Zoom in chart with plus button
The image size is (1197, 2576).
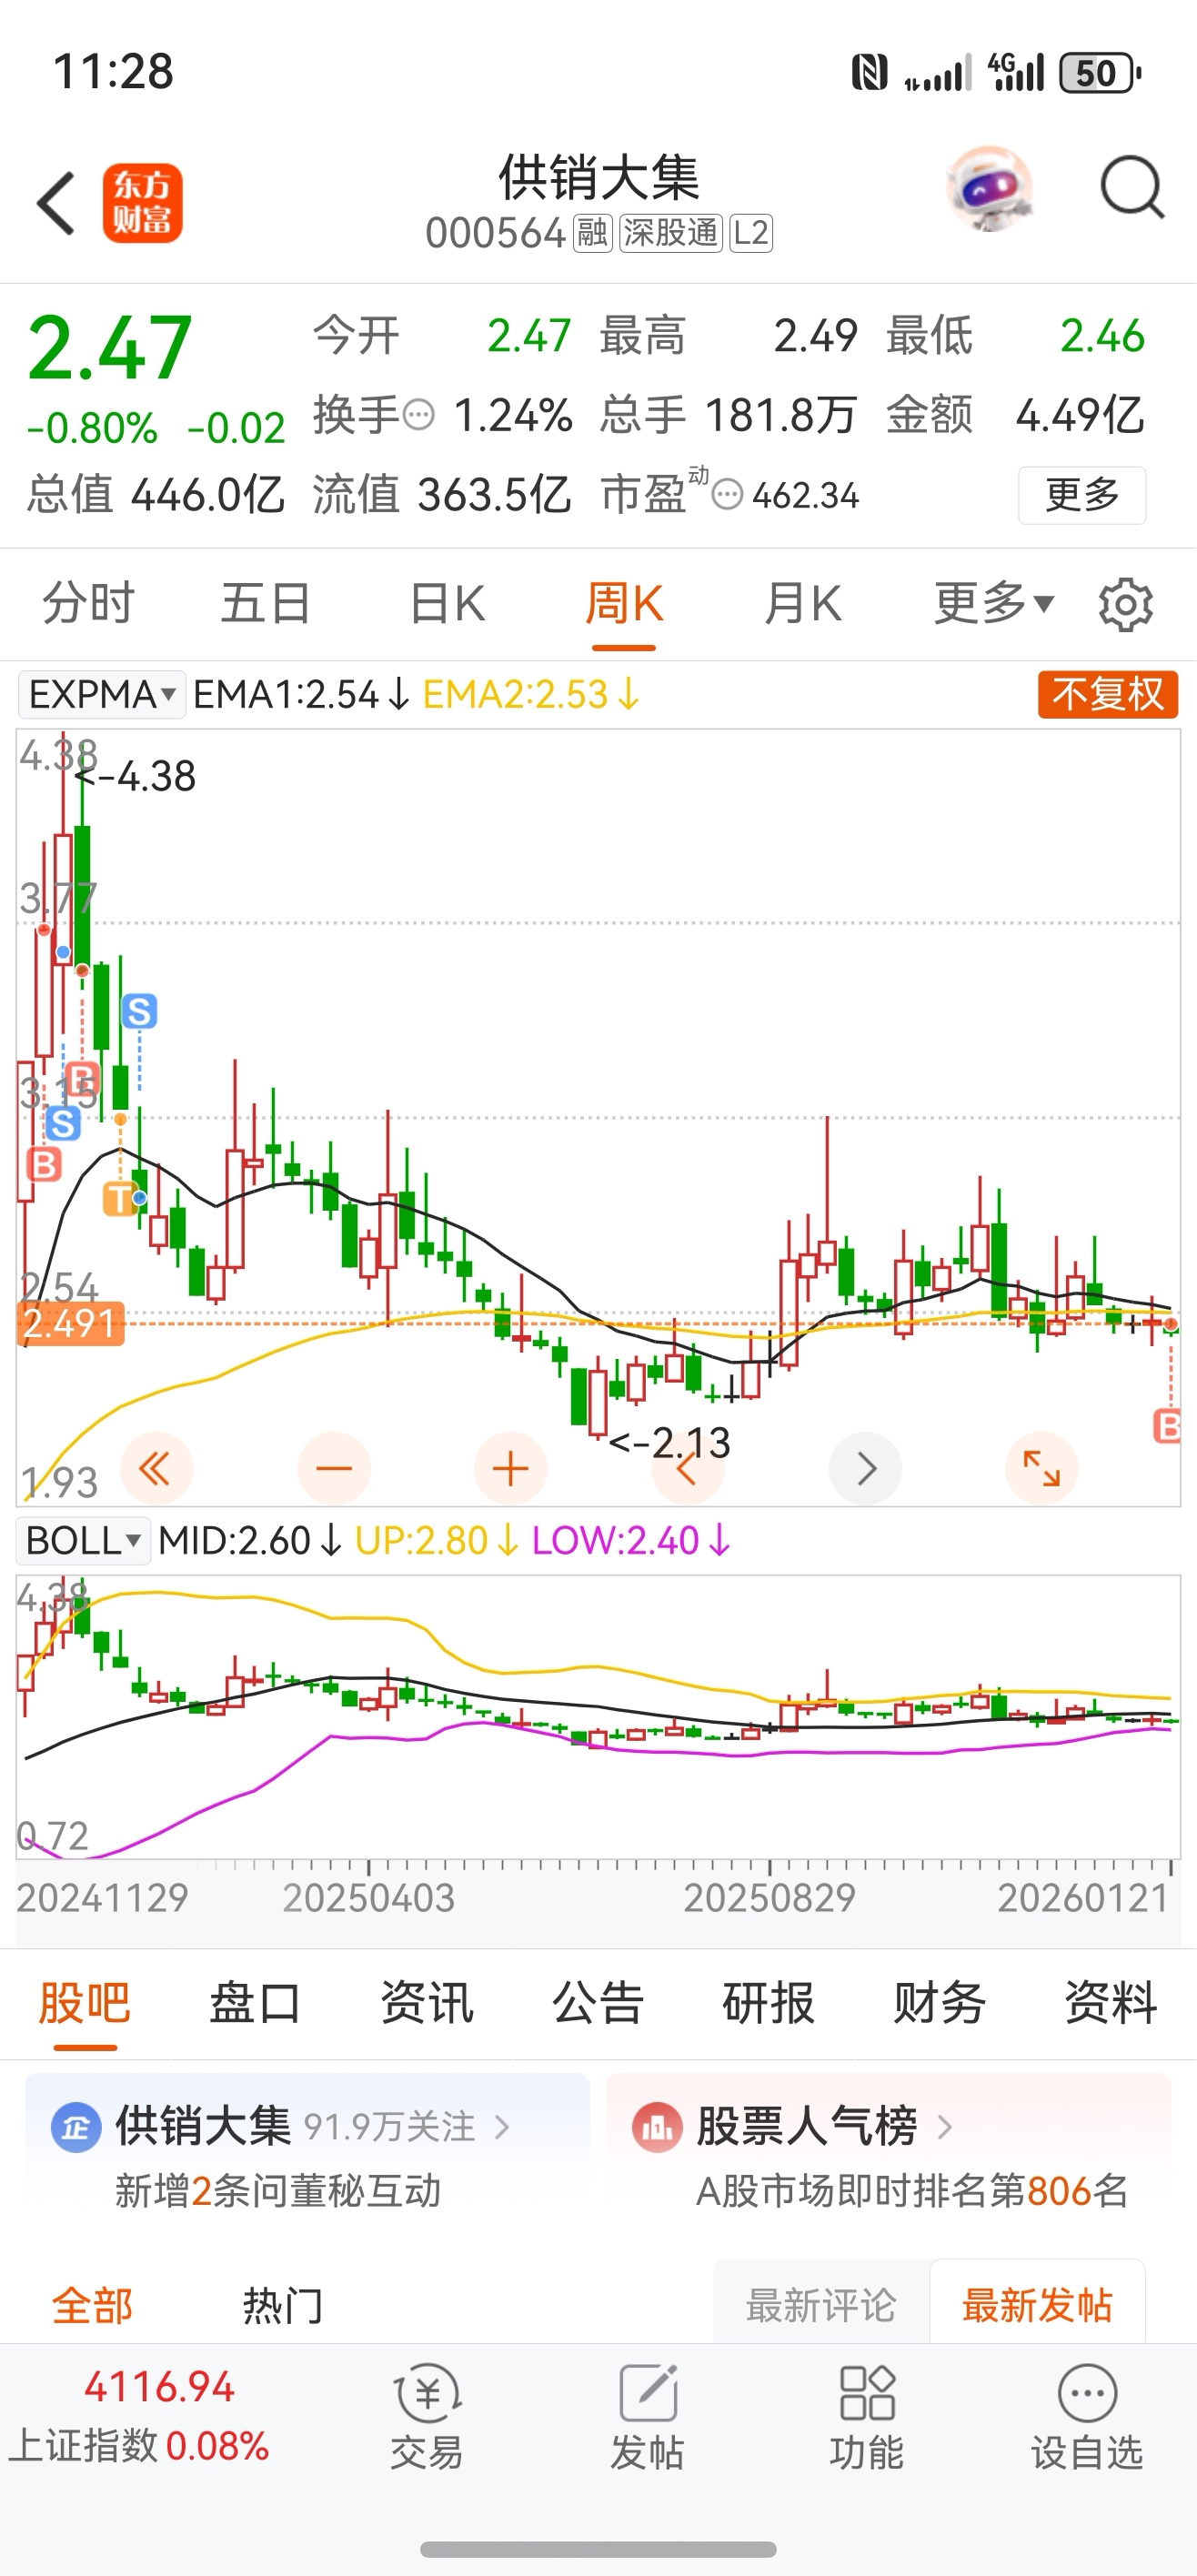[510, 1469]
